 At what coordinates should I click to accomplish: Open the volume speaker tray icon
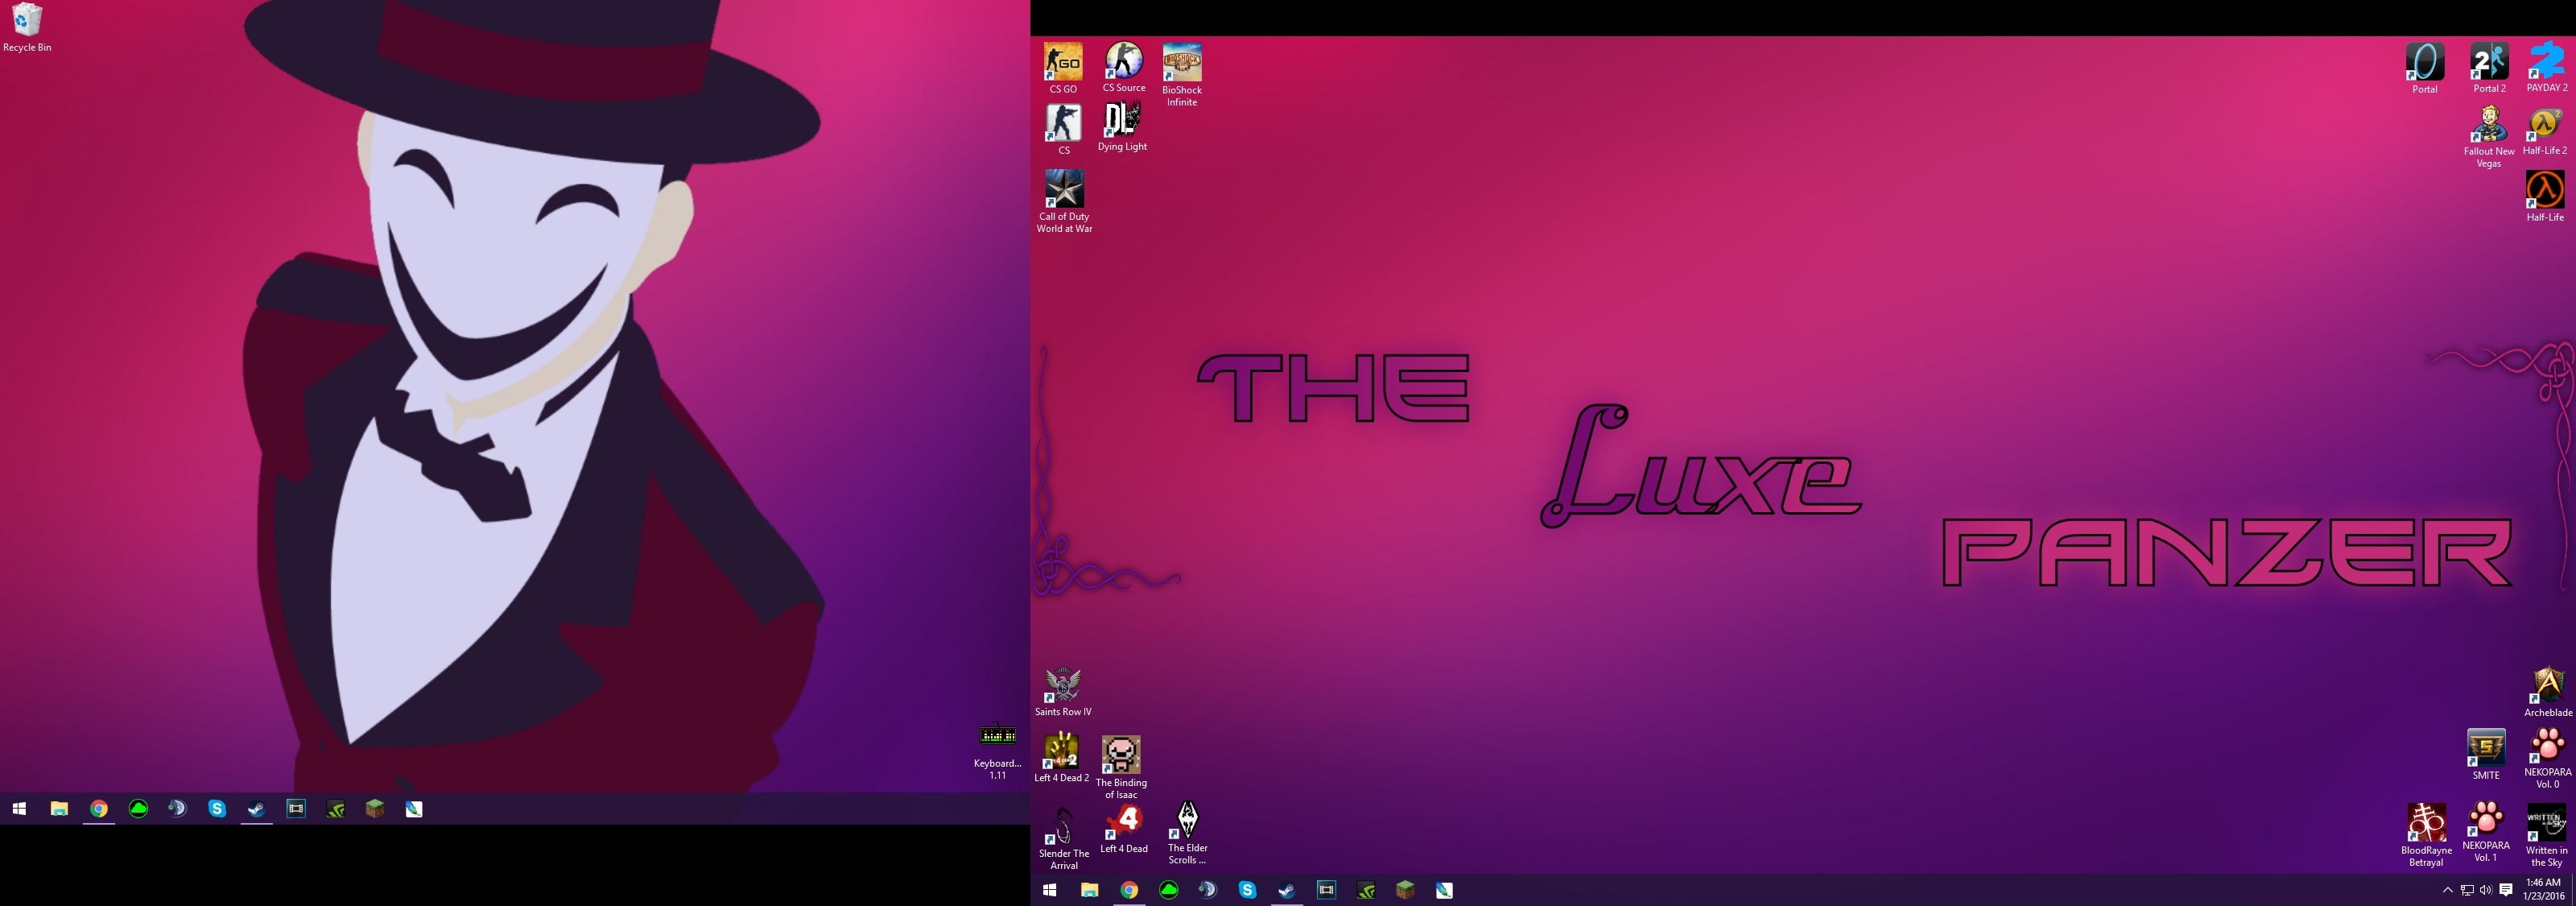coord(2486,890)
